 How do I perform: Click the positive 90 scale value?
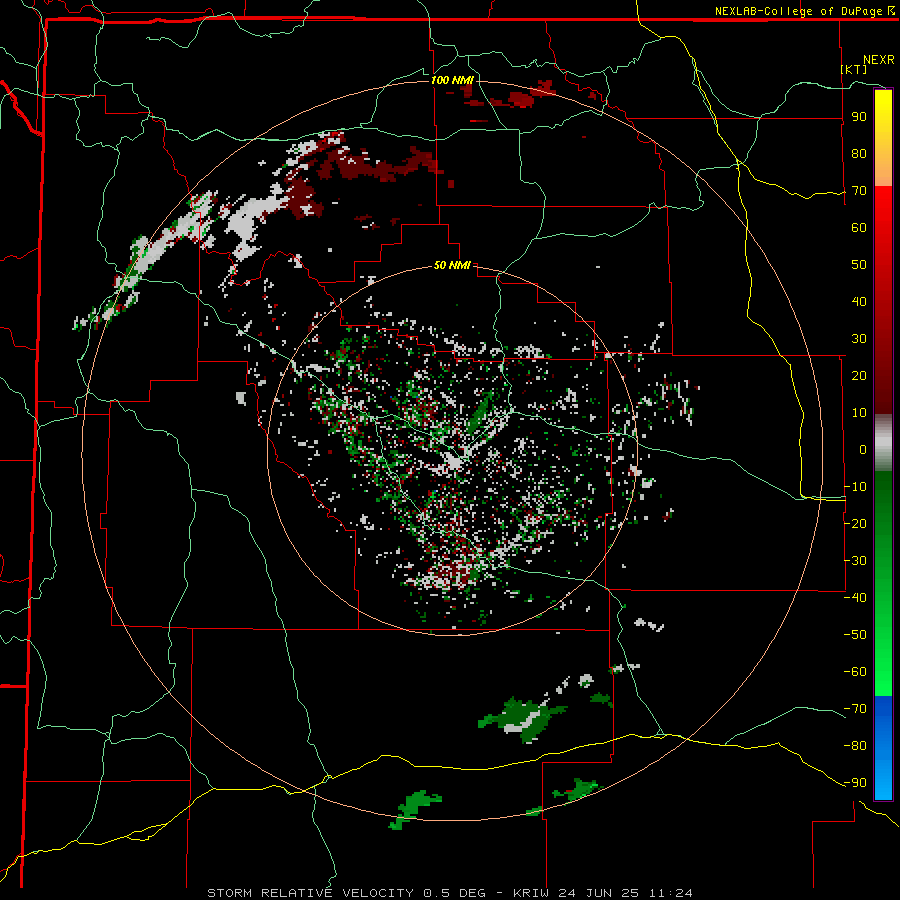click(x=859, y=117)
